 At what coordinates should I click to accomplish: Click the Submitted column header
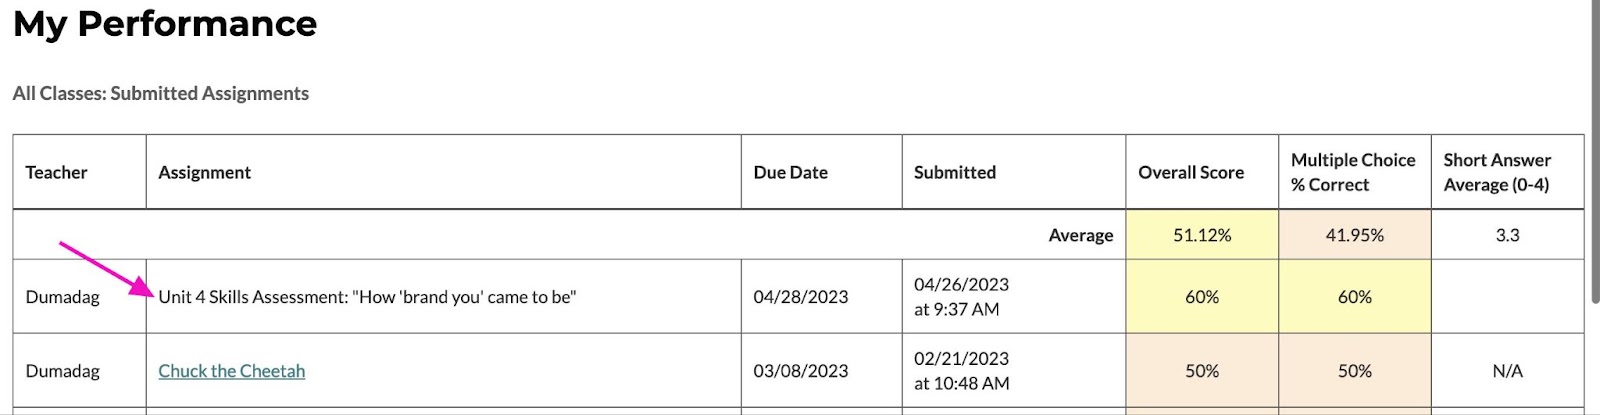click(954, 172)
